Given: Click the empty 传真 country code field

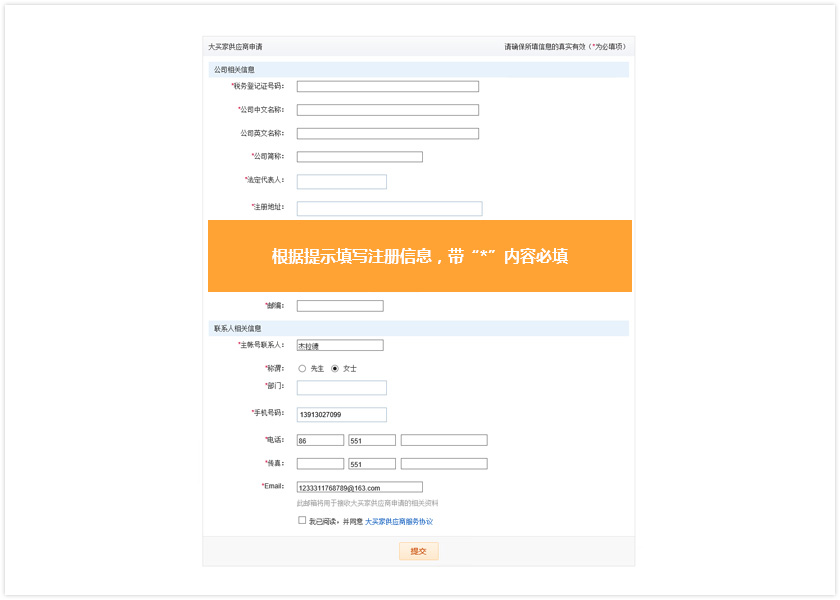Looking at the screenshot, I should coord(320,463).
